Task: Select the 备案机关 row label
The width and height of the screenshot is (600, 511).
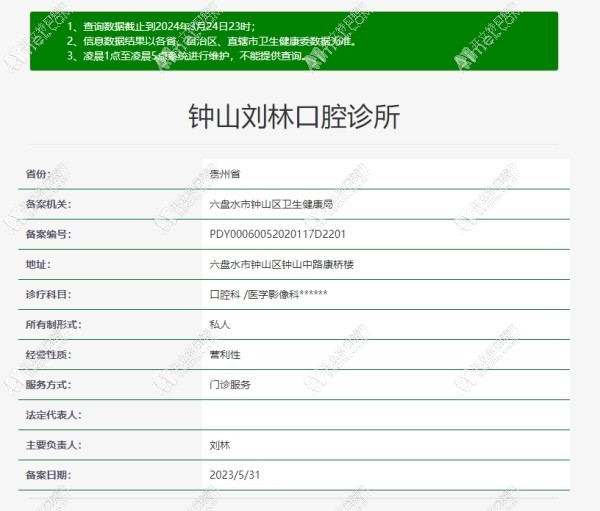Action: point(49,204)
